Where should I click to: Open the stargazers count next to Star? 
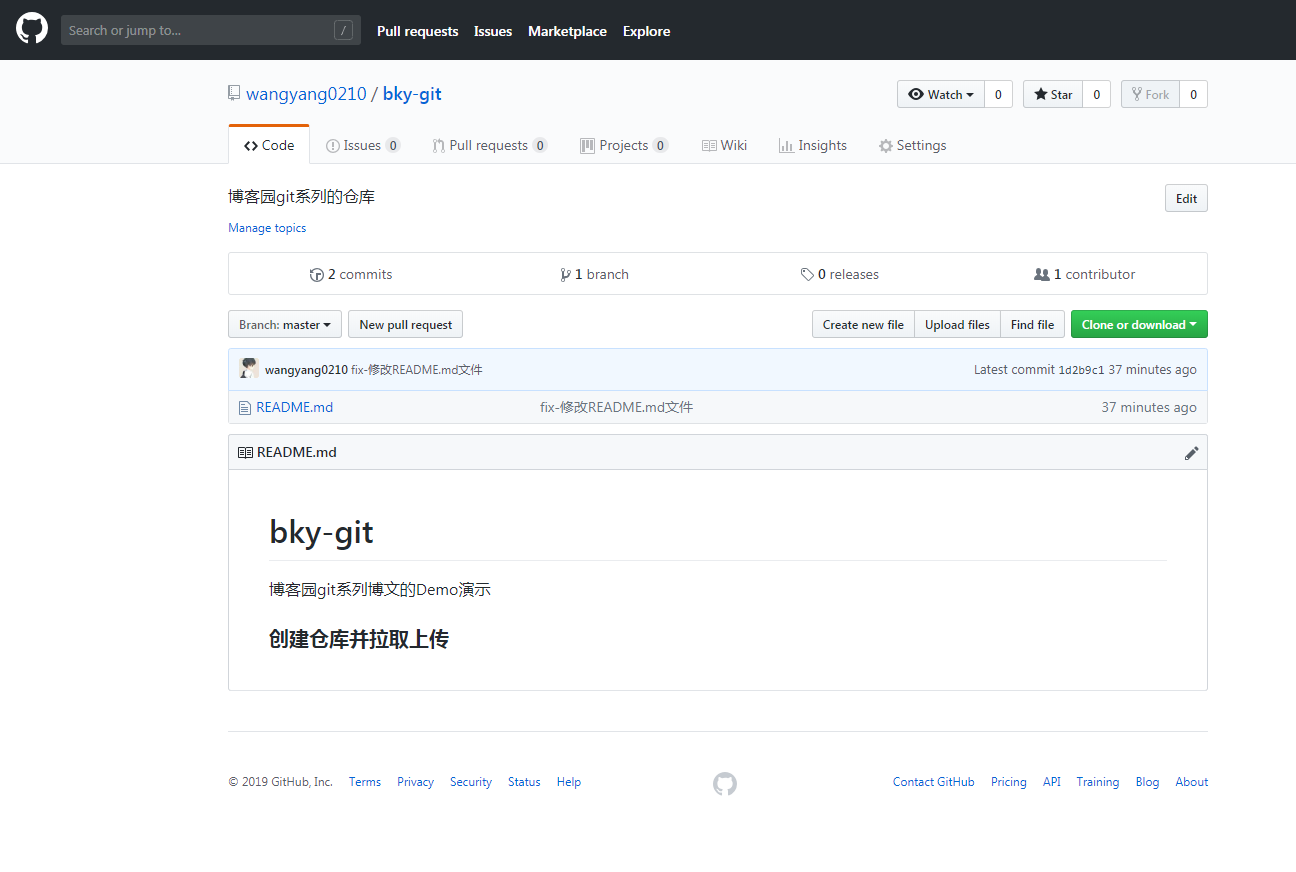click(x=1096, y=94)
